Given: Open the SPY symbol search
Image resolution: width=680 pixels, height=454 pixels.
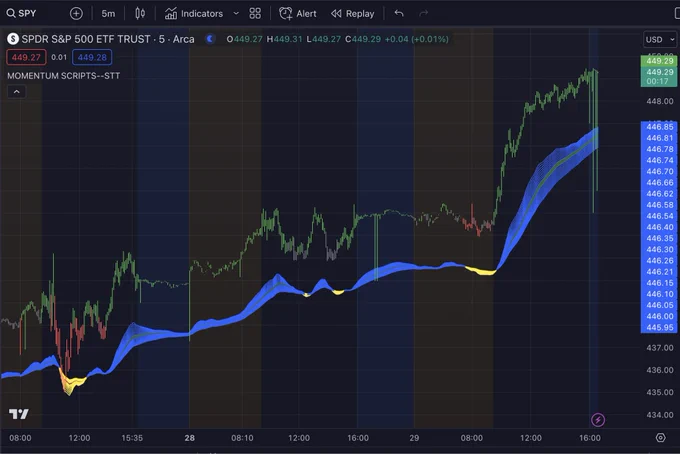Looking at the screenshot, I should coord(21,13).
